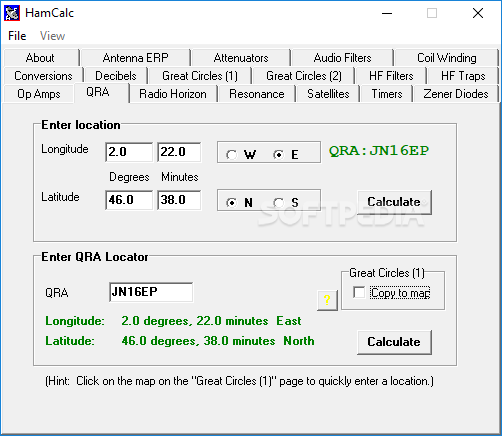Select the Zener Diodes tab
Viewport: 502px width, 436px height.
[456, 94]
